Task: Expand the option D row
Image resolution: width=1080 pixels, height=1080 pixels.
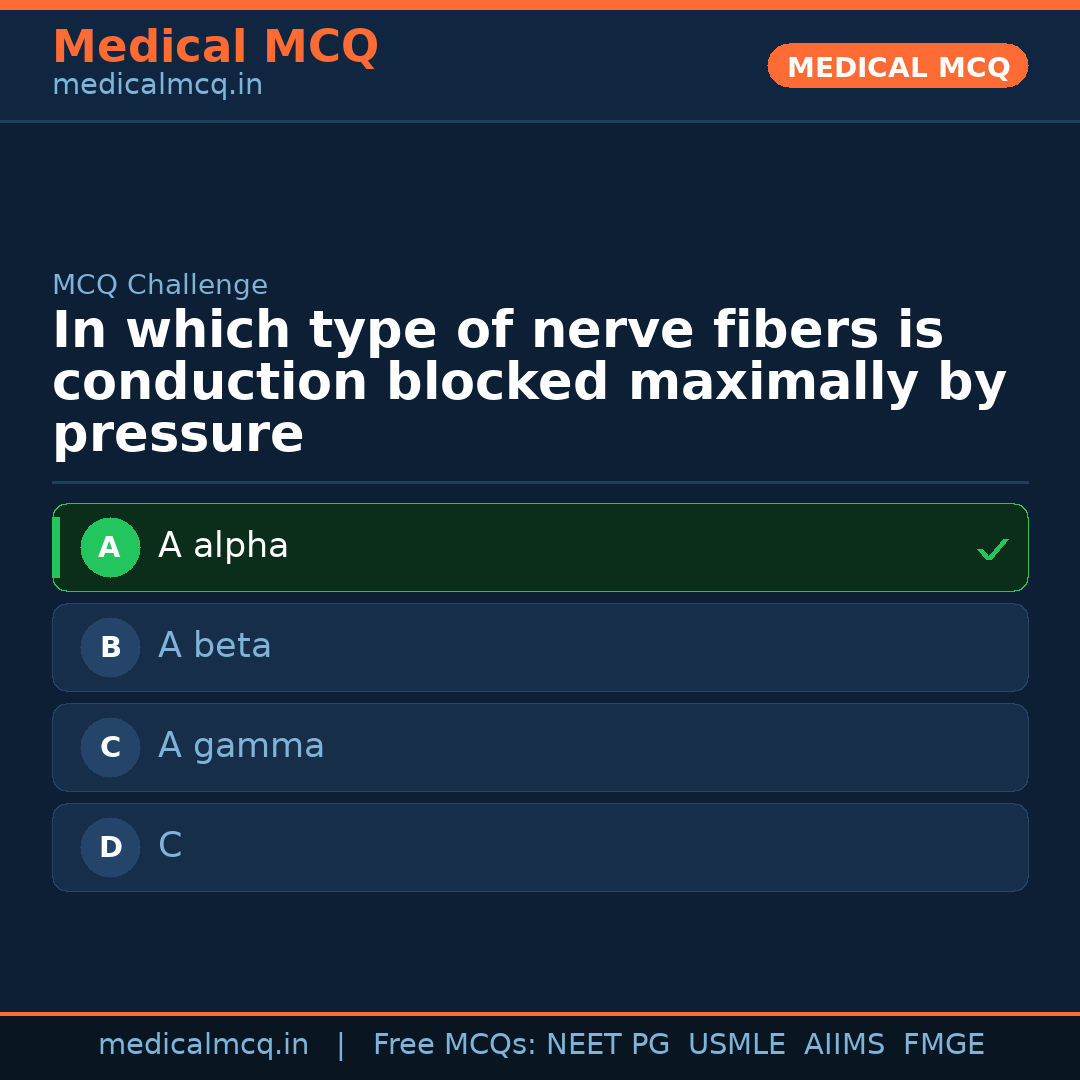Action: [x=540, y=847]
